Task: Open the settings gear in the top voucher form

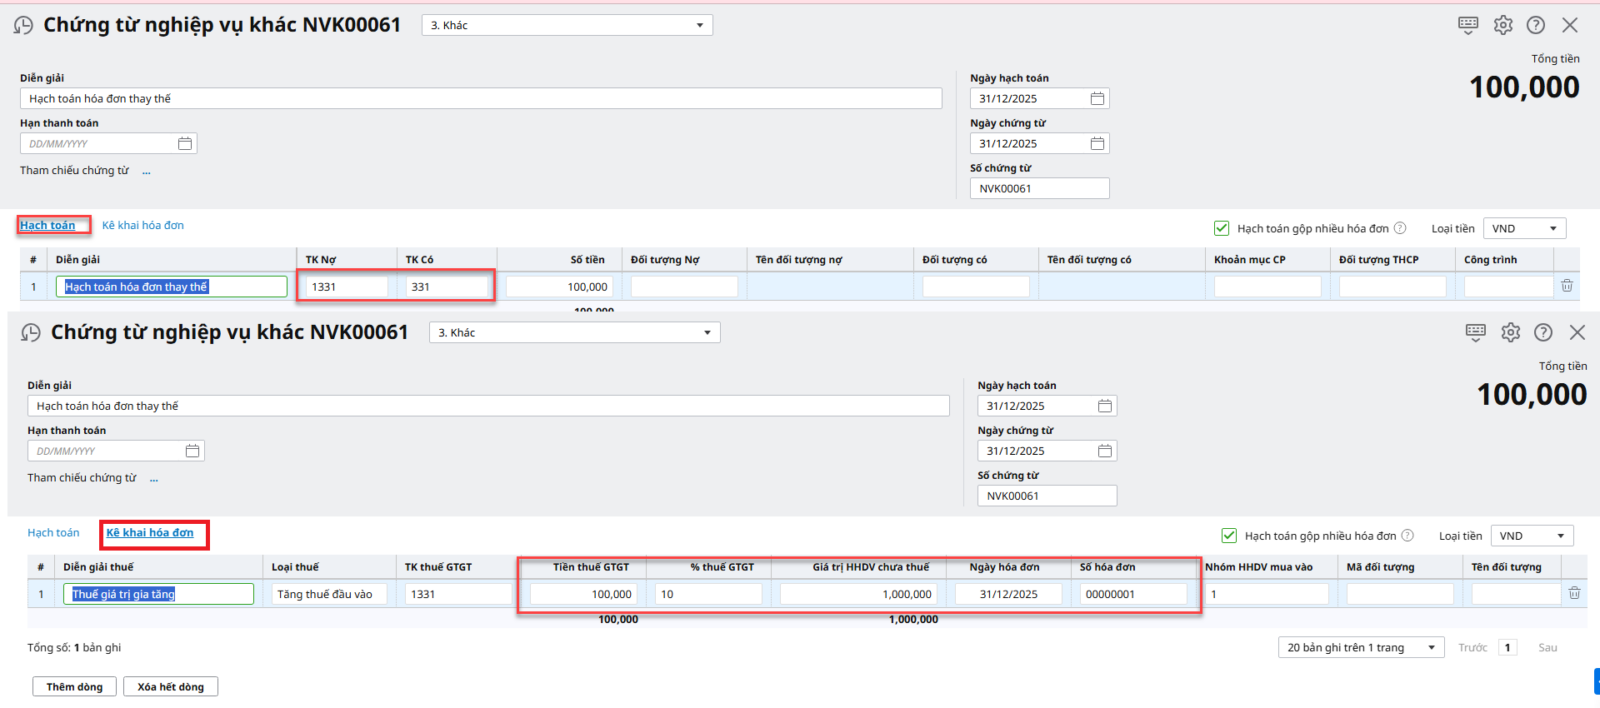Action: (x=1503, y=25)
